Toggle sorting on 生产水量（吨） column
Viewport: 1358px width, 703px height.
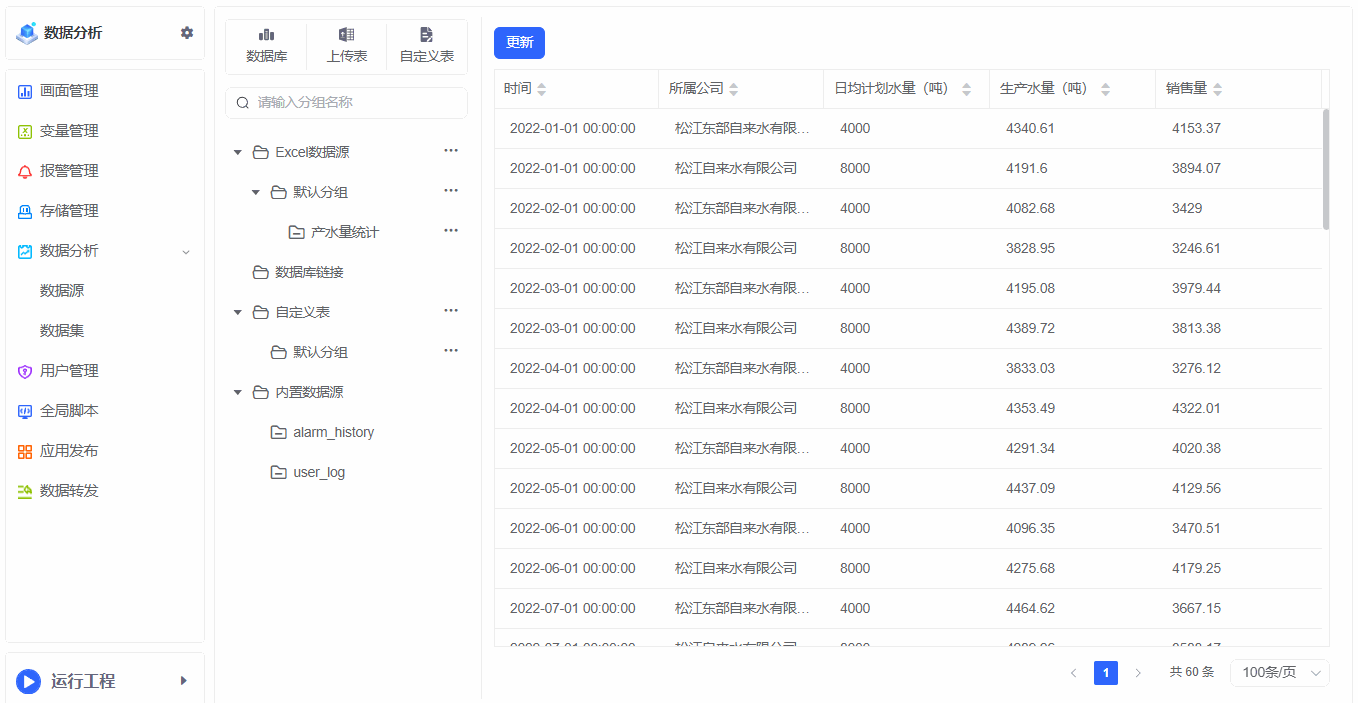coord(1105,90)
